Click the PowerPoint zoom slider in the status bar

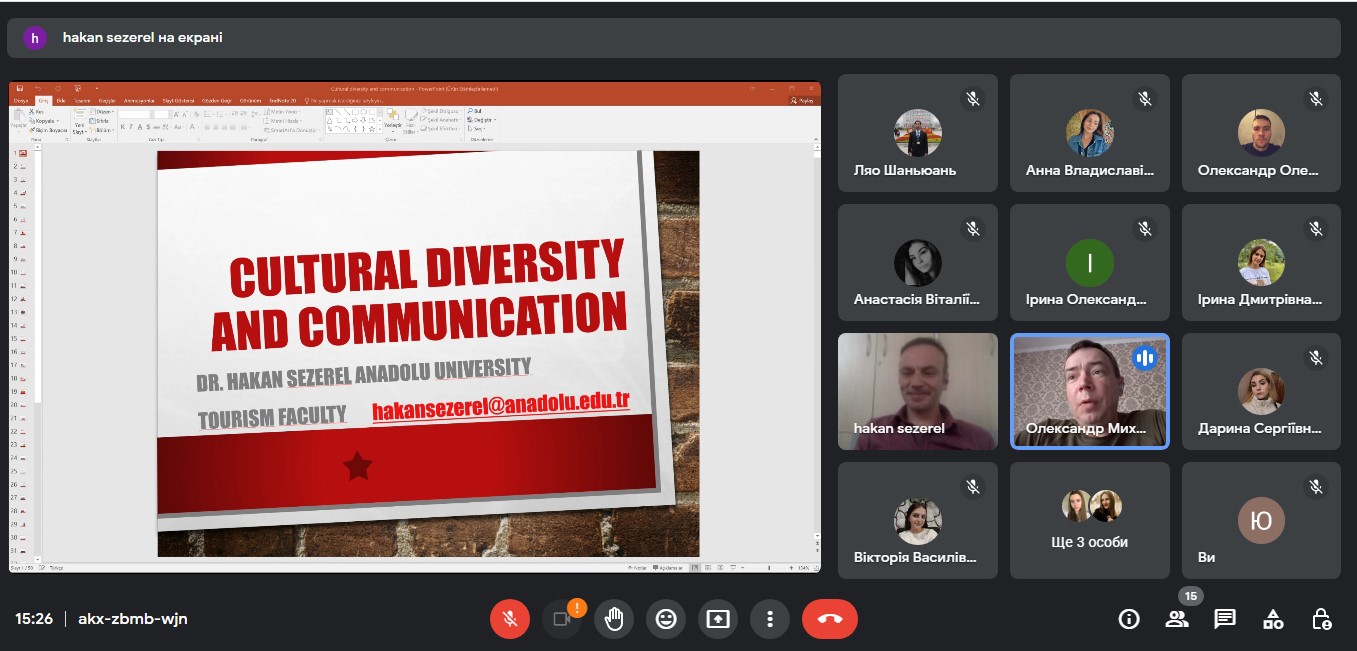767,568
